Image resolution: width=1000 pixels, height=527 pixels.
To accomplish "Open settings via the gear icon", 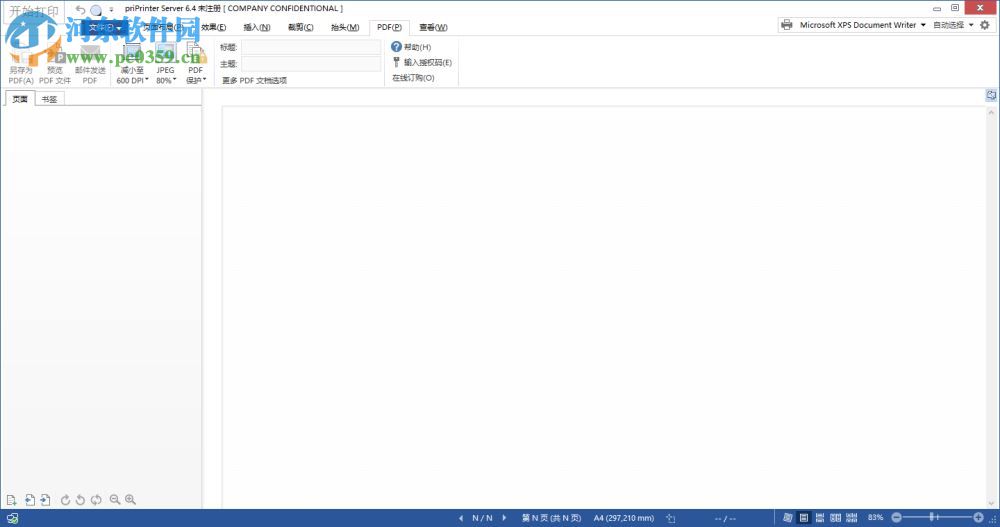I will 985,25.
